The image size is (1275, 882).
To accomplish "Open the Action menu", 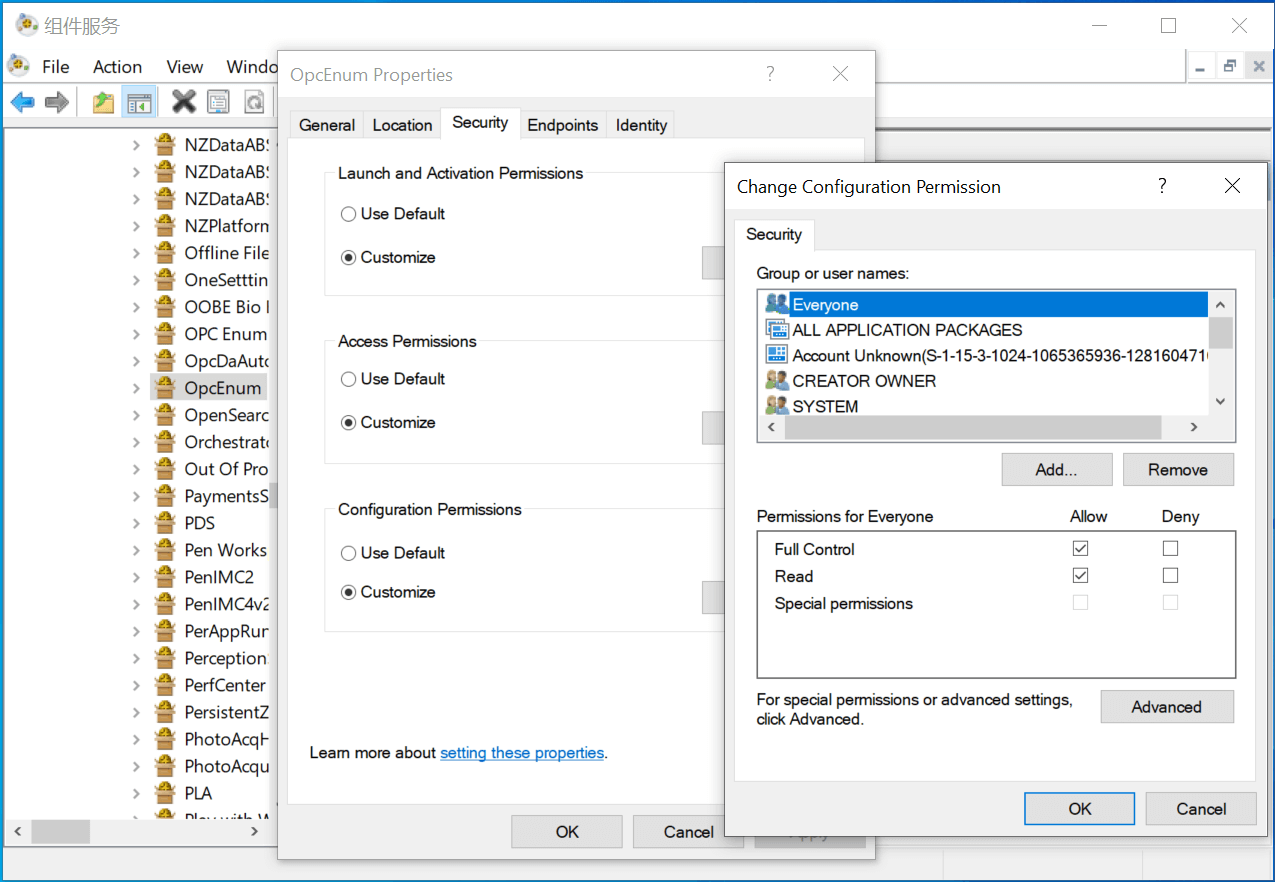I will point(117,67).
